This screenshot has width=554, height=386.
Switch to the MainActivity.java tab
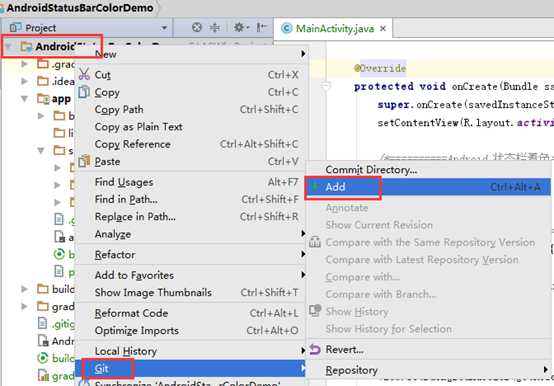click(x=334, y=28)
